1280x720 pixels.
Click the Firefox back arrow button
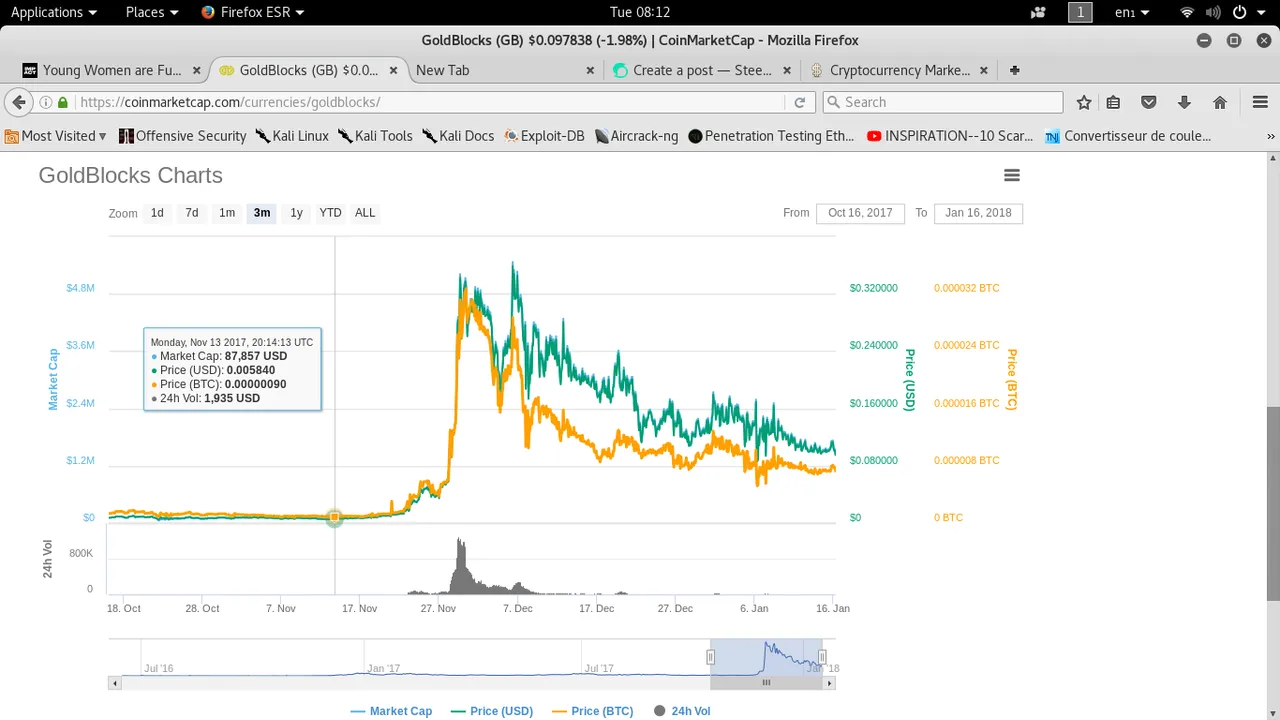18,102
